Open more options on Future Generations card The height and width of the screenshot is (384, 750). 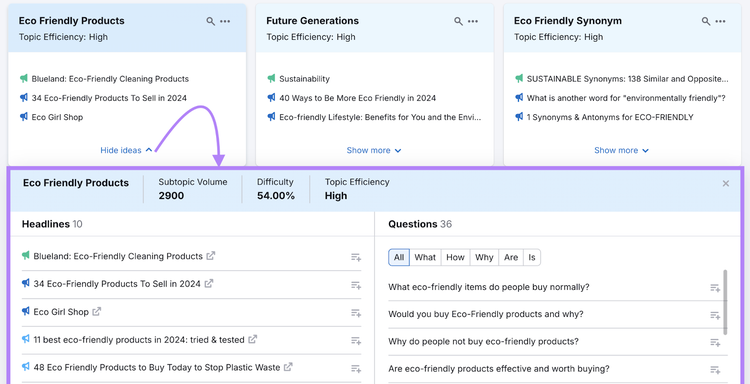(473, 22)
